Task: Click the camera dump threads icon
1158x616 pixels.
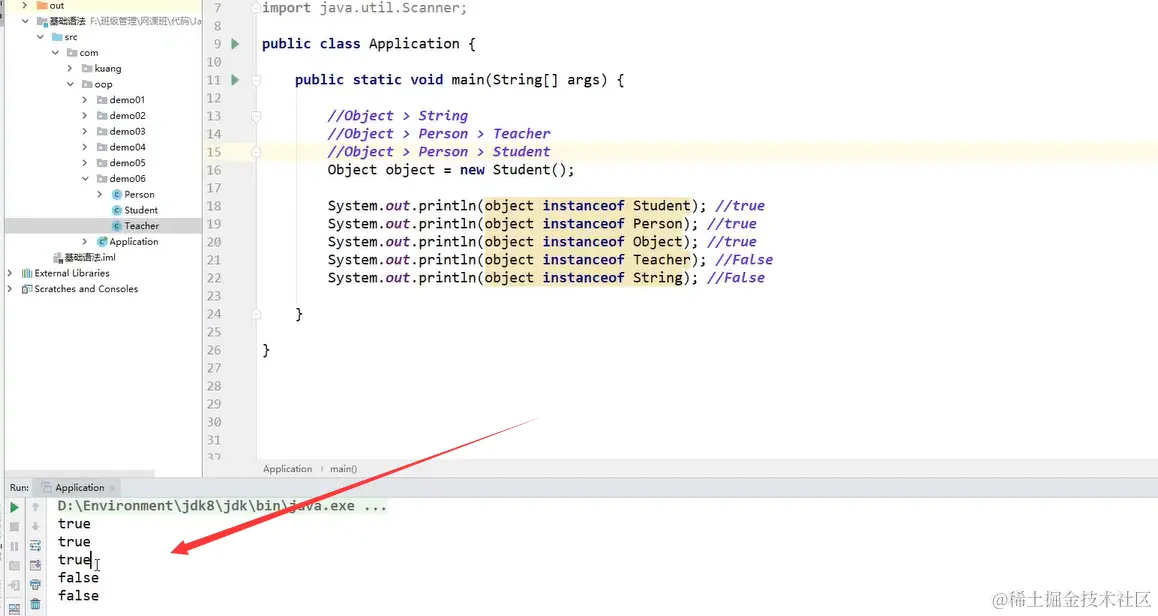Action: click(14, 566)
